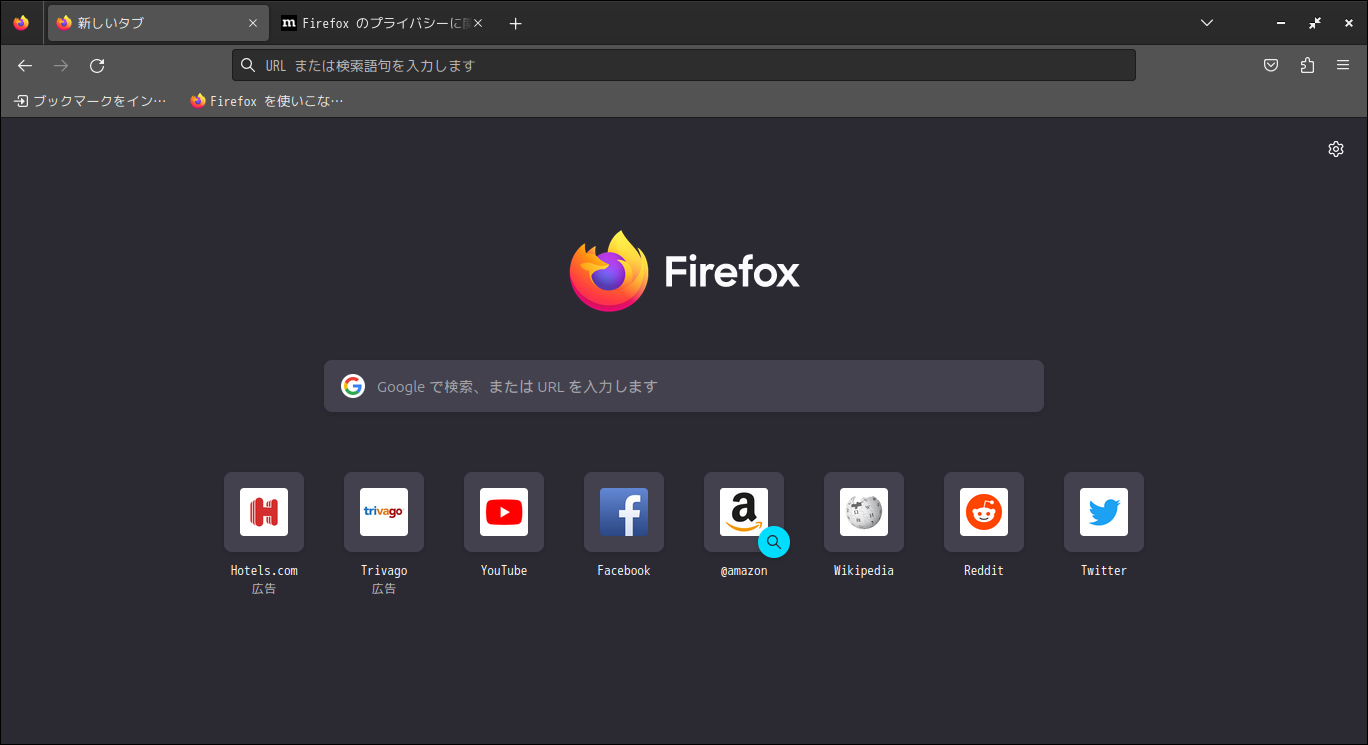
Task: Open the Wikipedia shortcut tile
Action: tap(864, 512)
